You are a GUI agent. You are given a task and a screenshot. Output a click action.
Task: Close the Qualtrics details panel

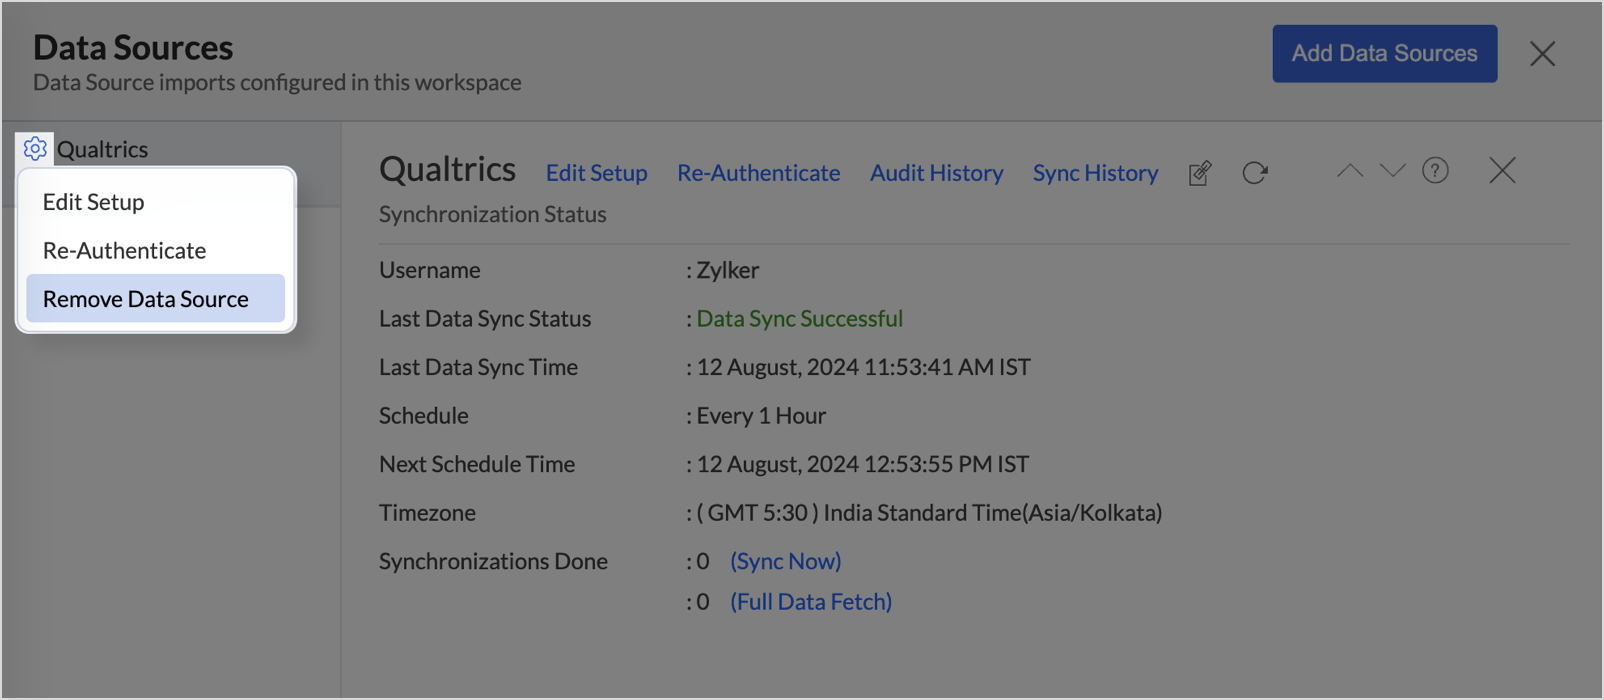coord(1502,171)
